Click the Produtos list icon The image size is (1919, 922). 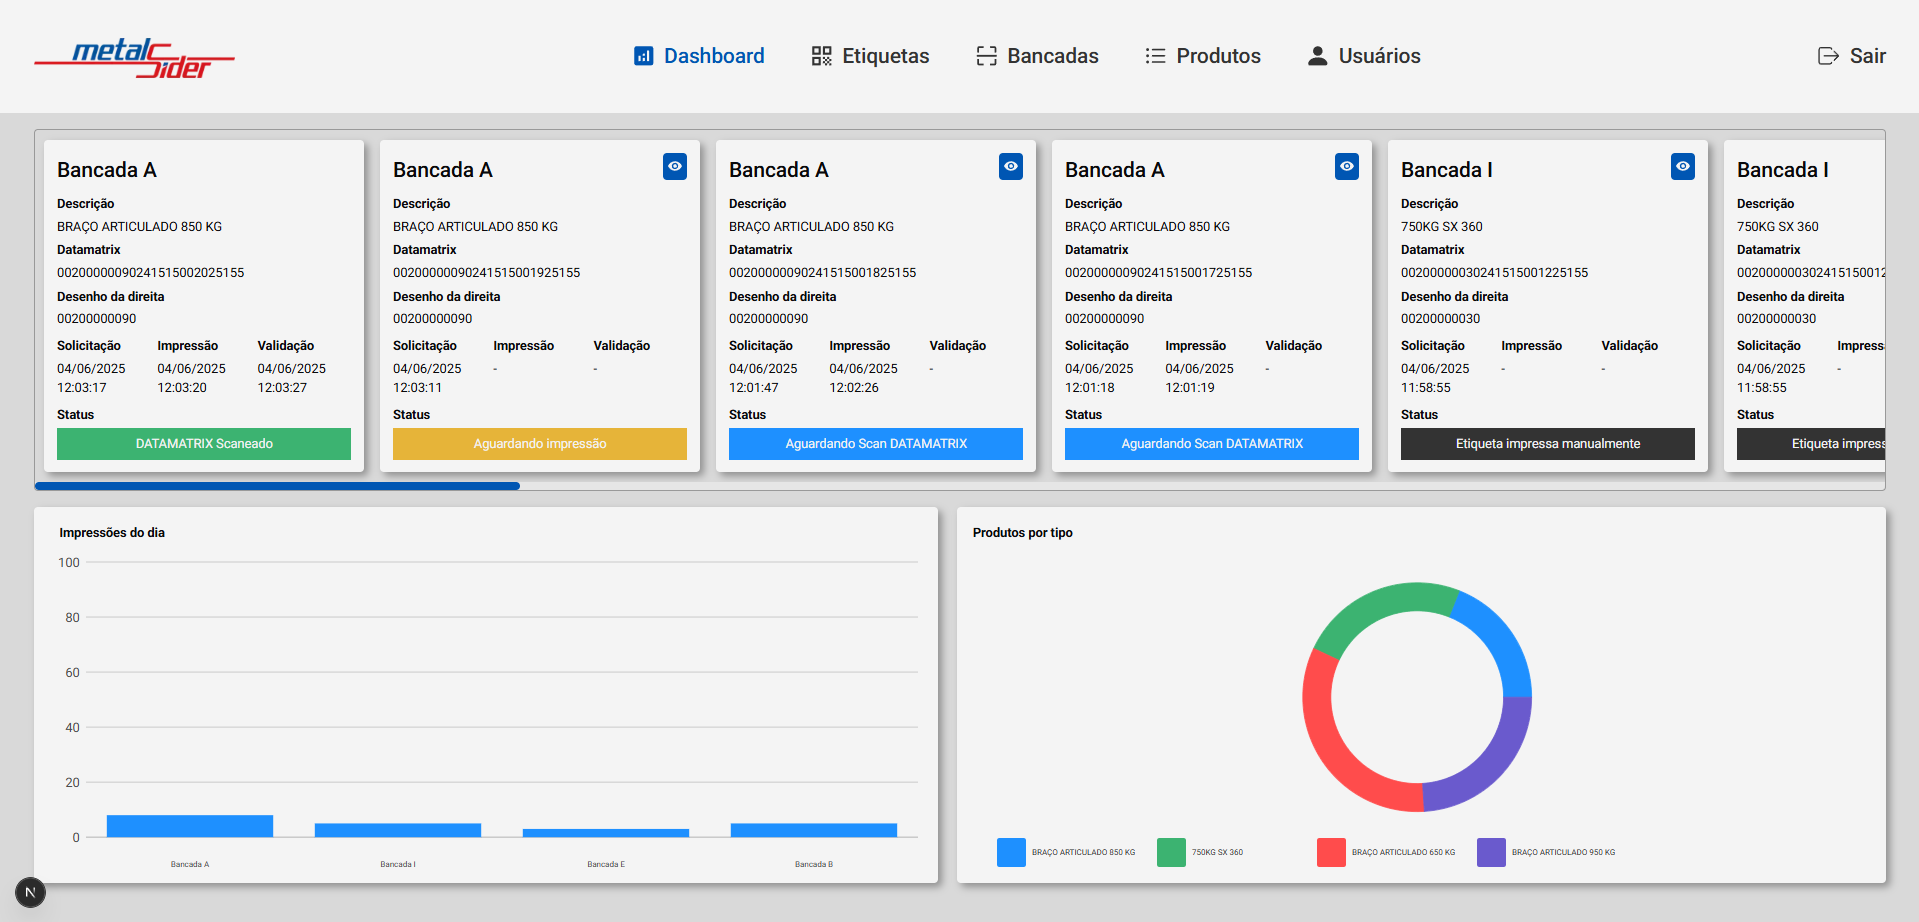(x=1155, y=56)
